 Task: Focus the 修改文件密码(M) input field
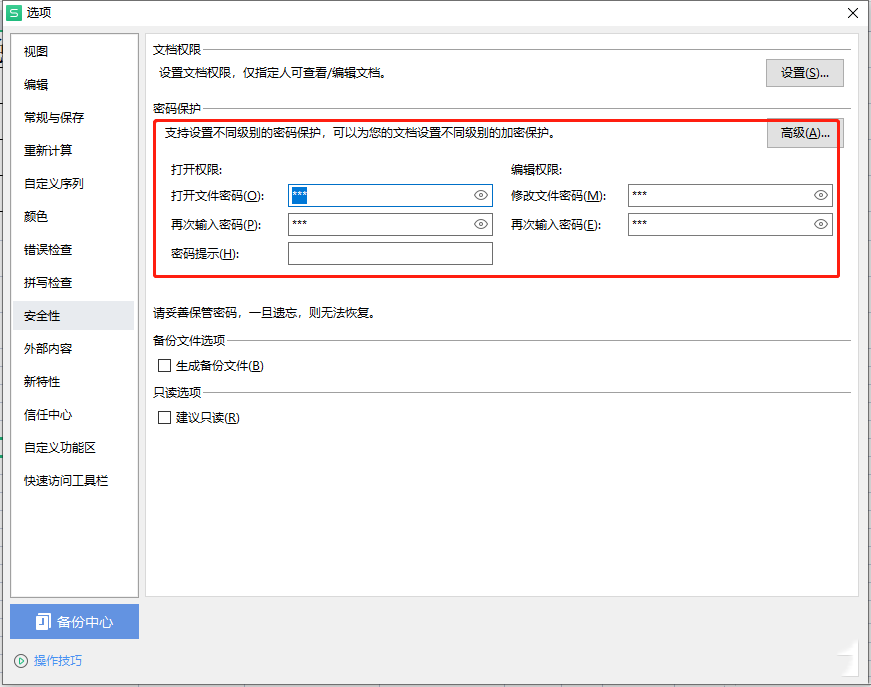pos(730,195)
